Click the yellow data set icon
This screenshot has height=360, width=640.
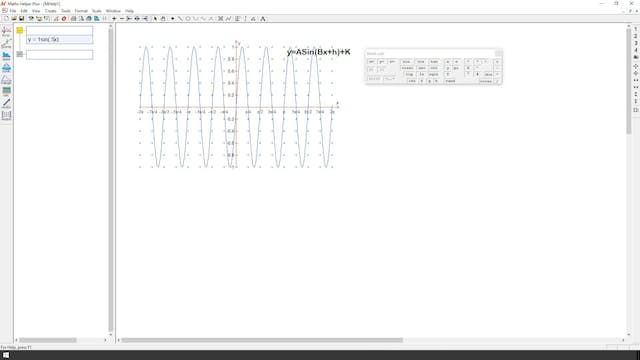(20, 30)
